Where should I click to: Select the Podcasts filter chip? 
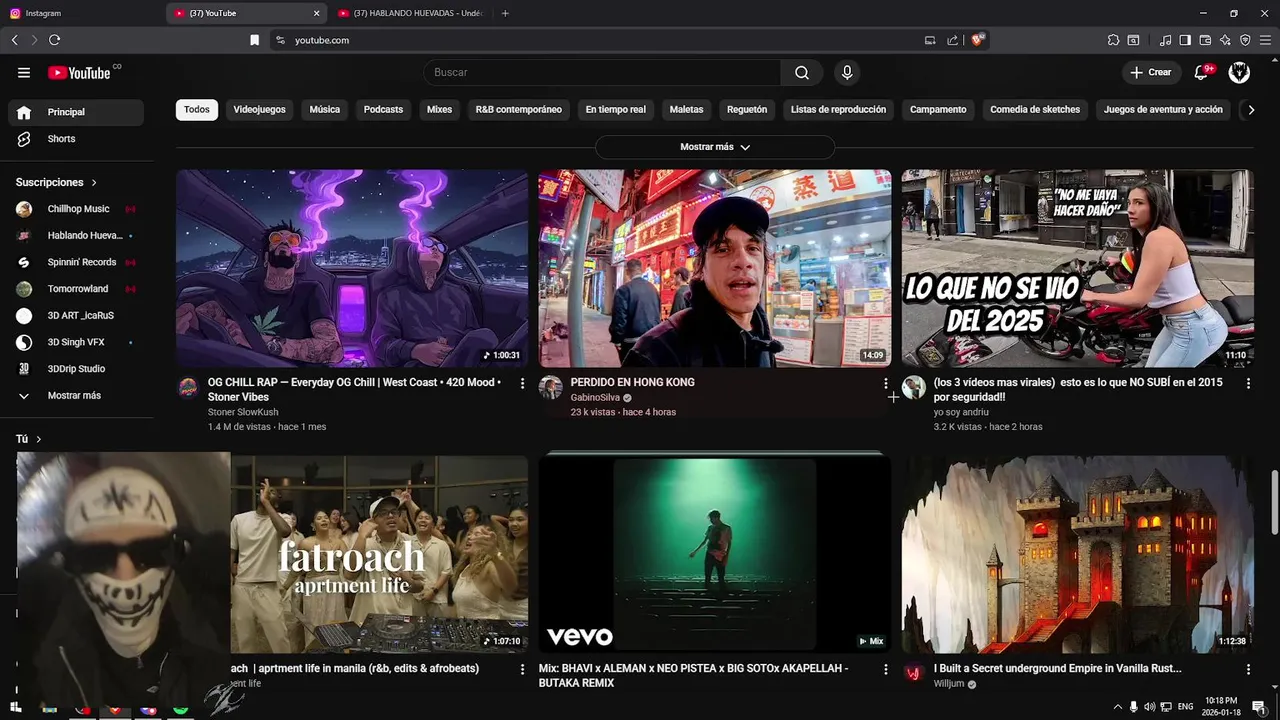tap(383, 110)
